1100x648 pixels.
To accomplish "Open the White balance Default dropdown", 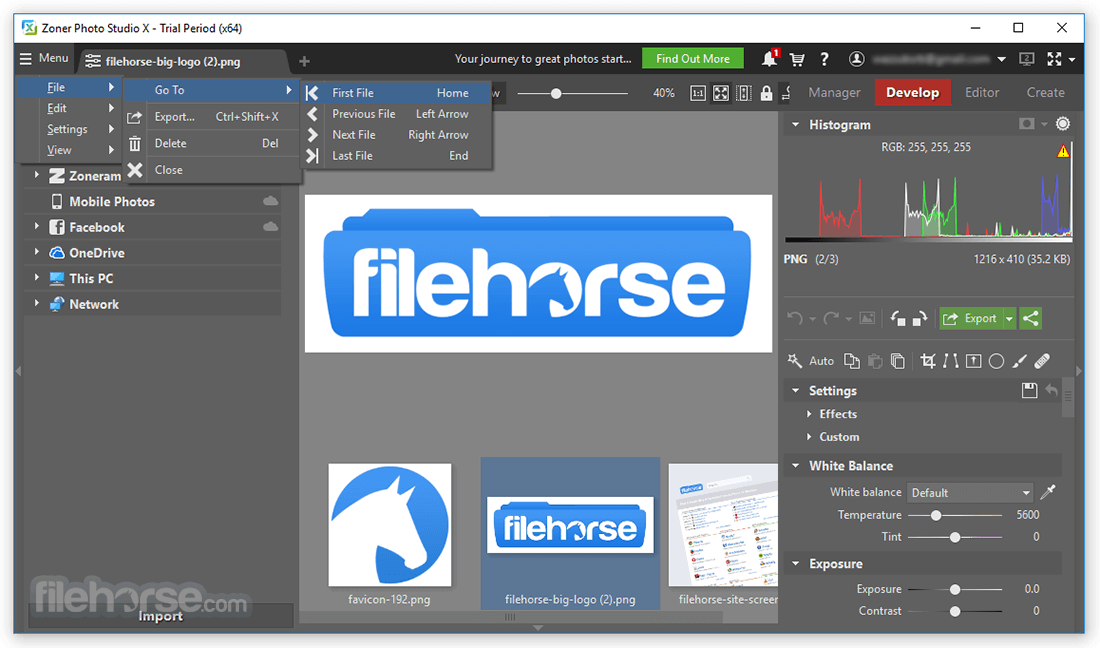I will [970, 493].
